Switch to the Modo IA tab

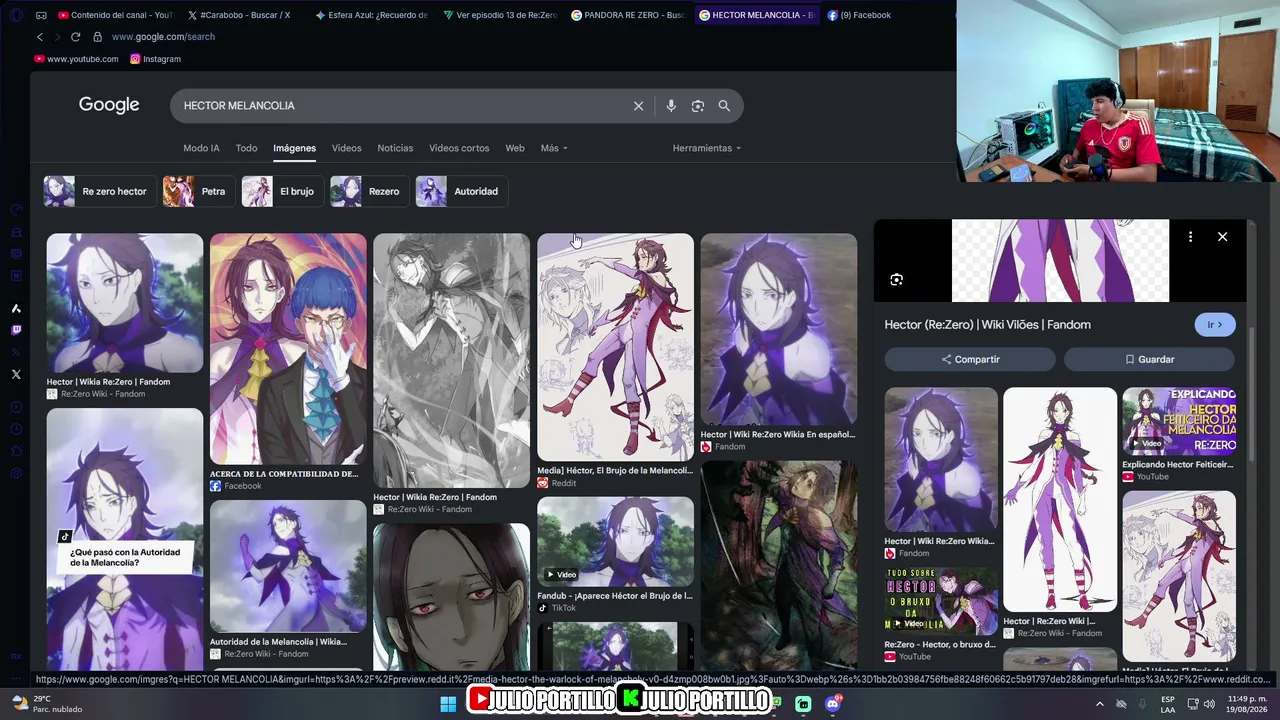click(201, 148)
